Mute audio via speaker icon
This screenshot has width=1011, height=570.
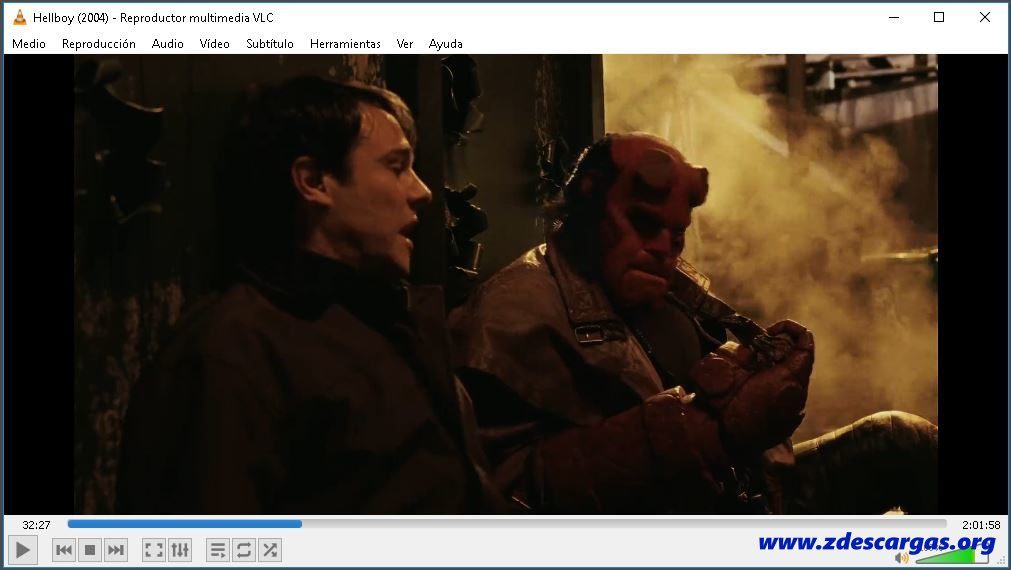pyautogui.click(x=902, y=558)
